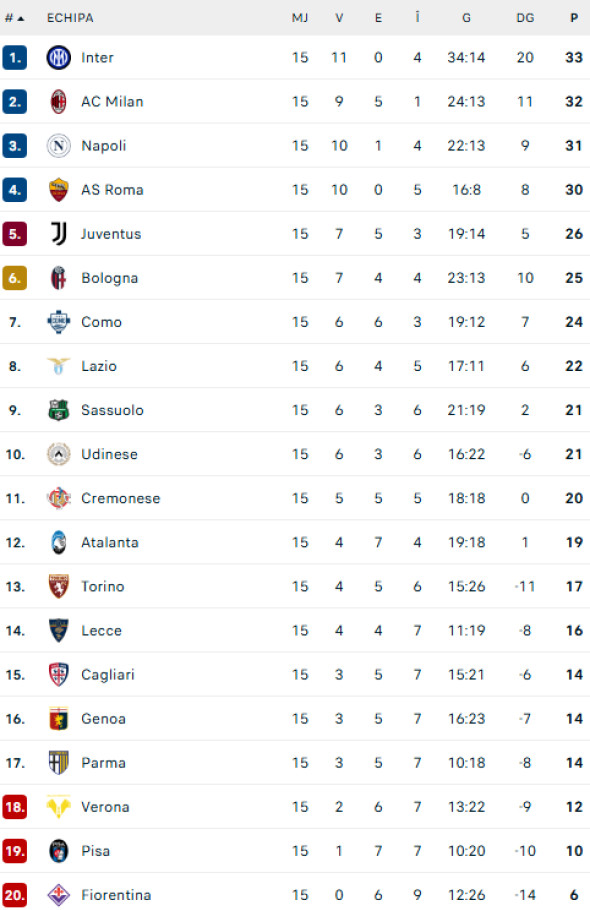
Task: Click the MJ matches played header
Action: click(299, 17)
